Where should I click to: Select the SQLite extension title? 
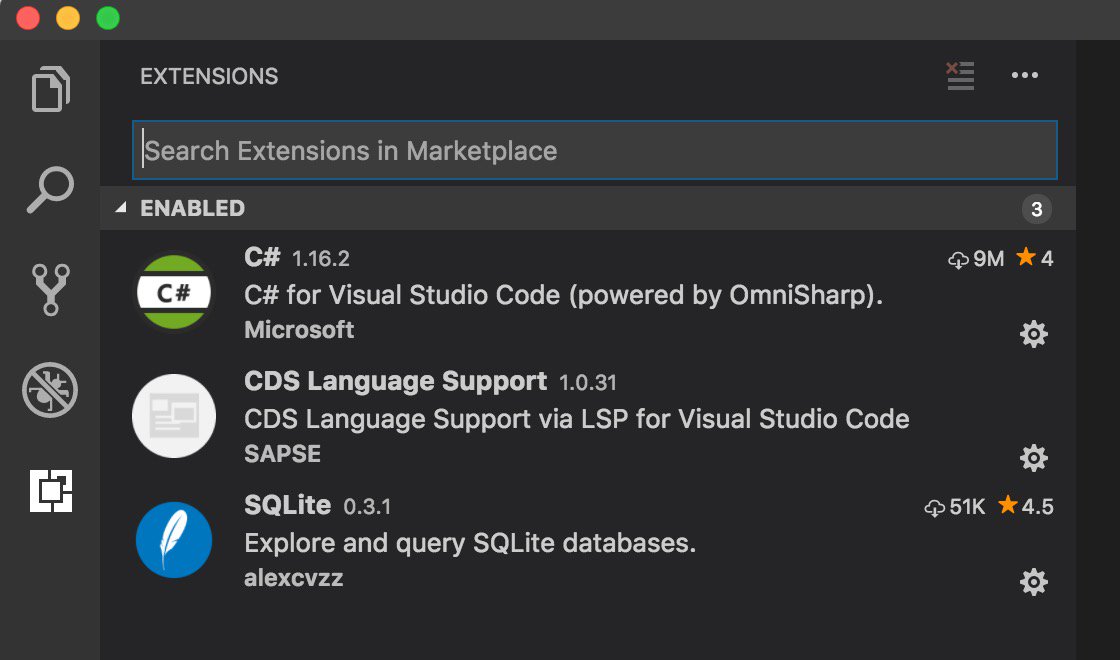[287, 505]
